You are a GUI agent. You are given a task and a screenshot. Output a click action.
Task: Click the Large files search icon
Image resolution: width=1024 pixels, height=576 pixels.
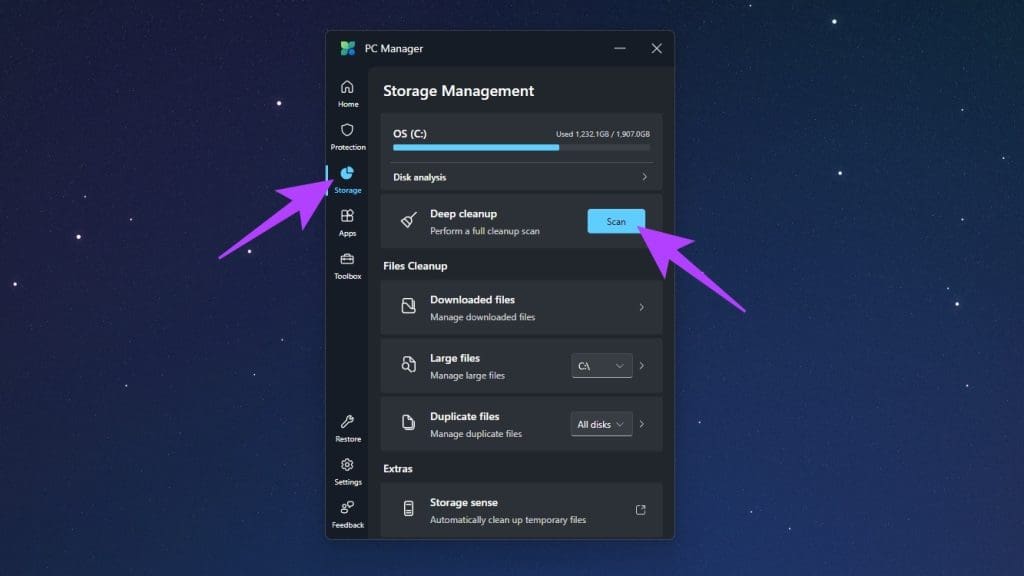click(408, 364)
